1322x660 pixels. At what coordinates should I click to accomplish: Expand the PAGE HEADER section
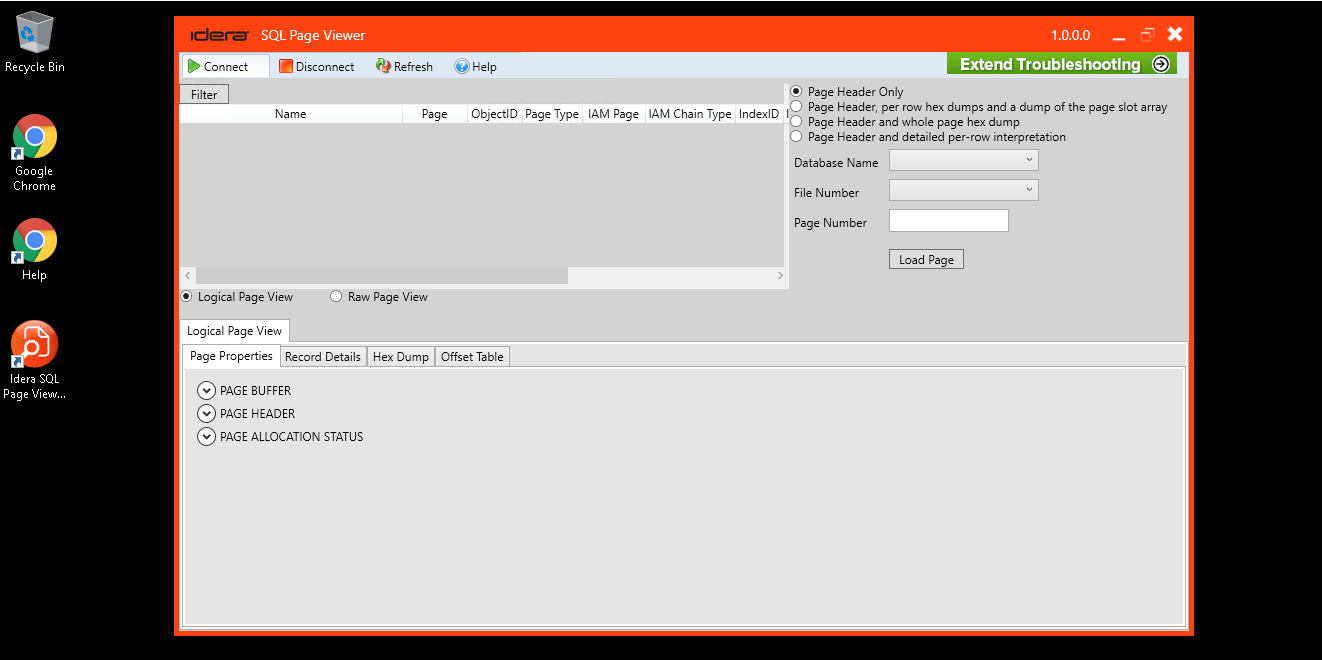[x=207, y=413]
